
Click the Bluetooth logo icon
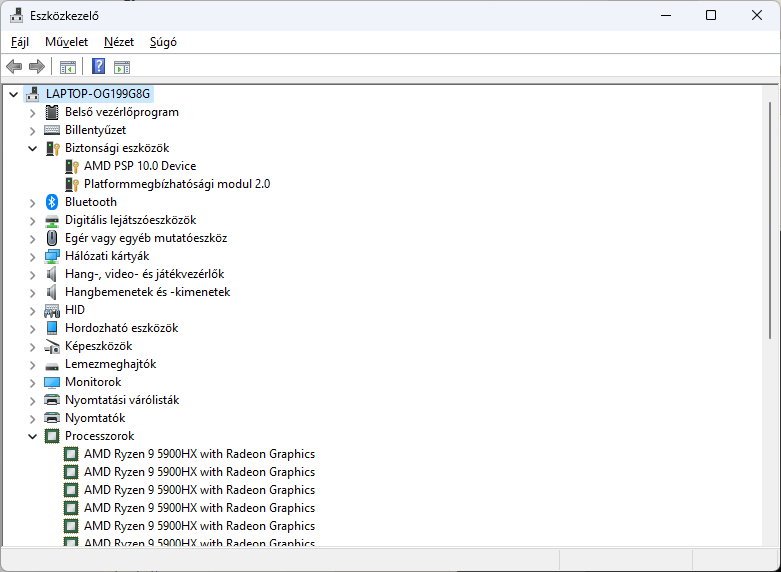click(52, 202)
